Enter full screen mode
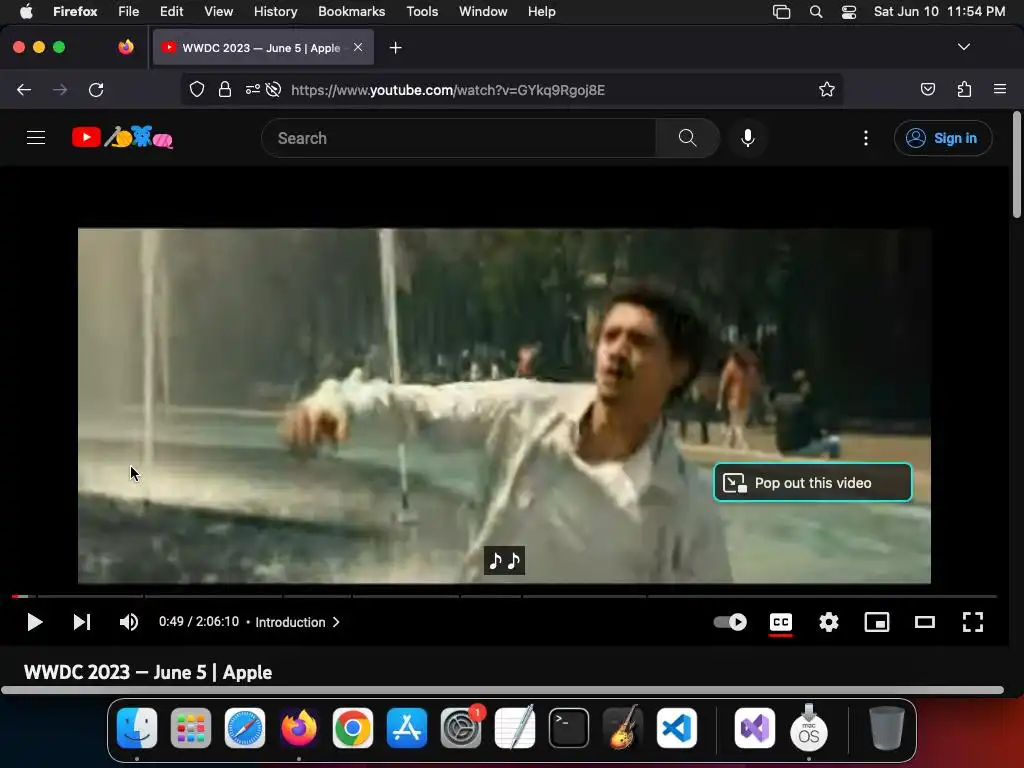 (x=973, y=622)
